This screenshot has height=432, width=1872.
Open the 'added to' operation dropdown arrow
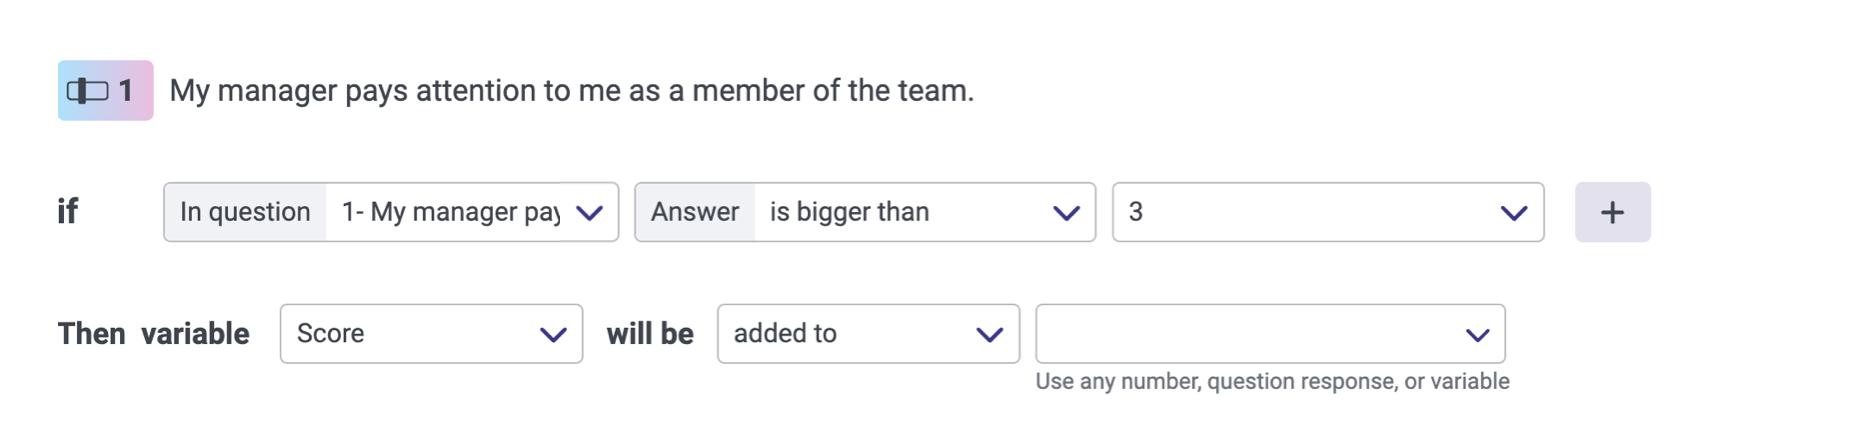[989, 335]
